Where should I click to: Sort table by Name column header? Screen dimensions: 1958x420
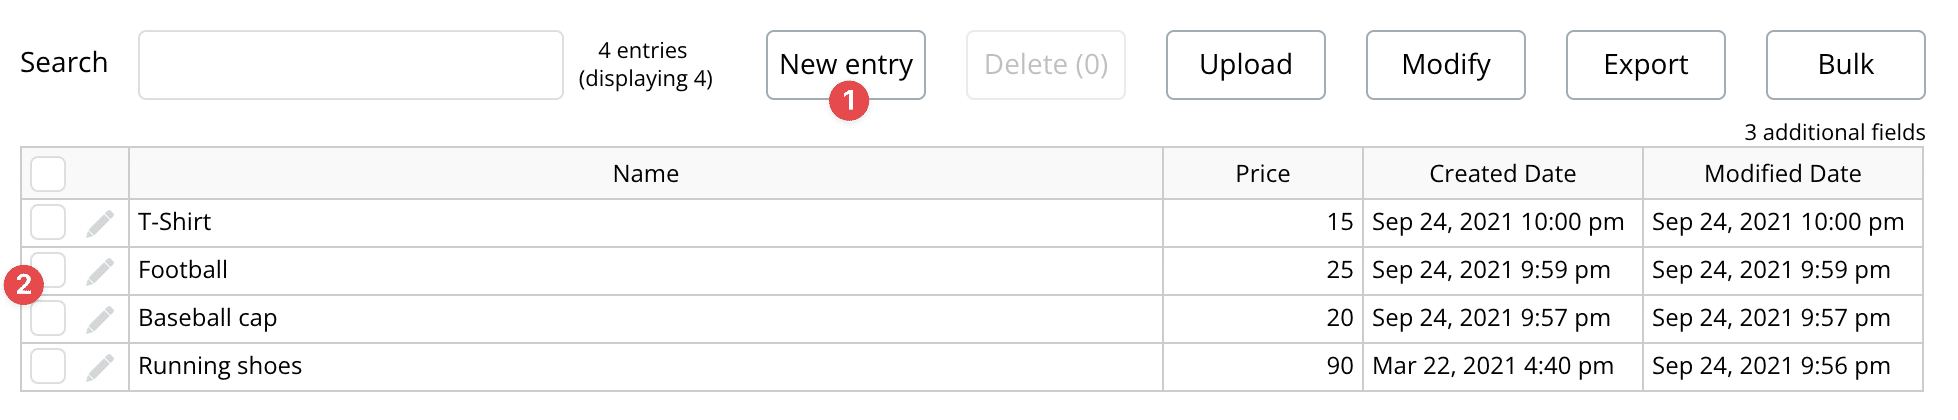pos(646,174)
